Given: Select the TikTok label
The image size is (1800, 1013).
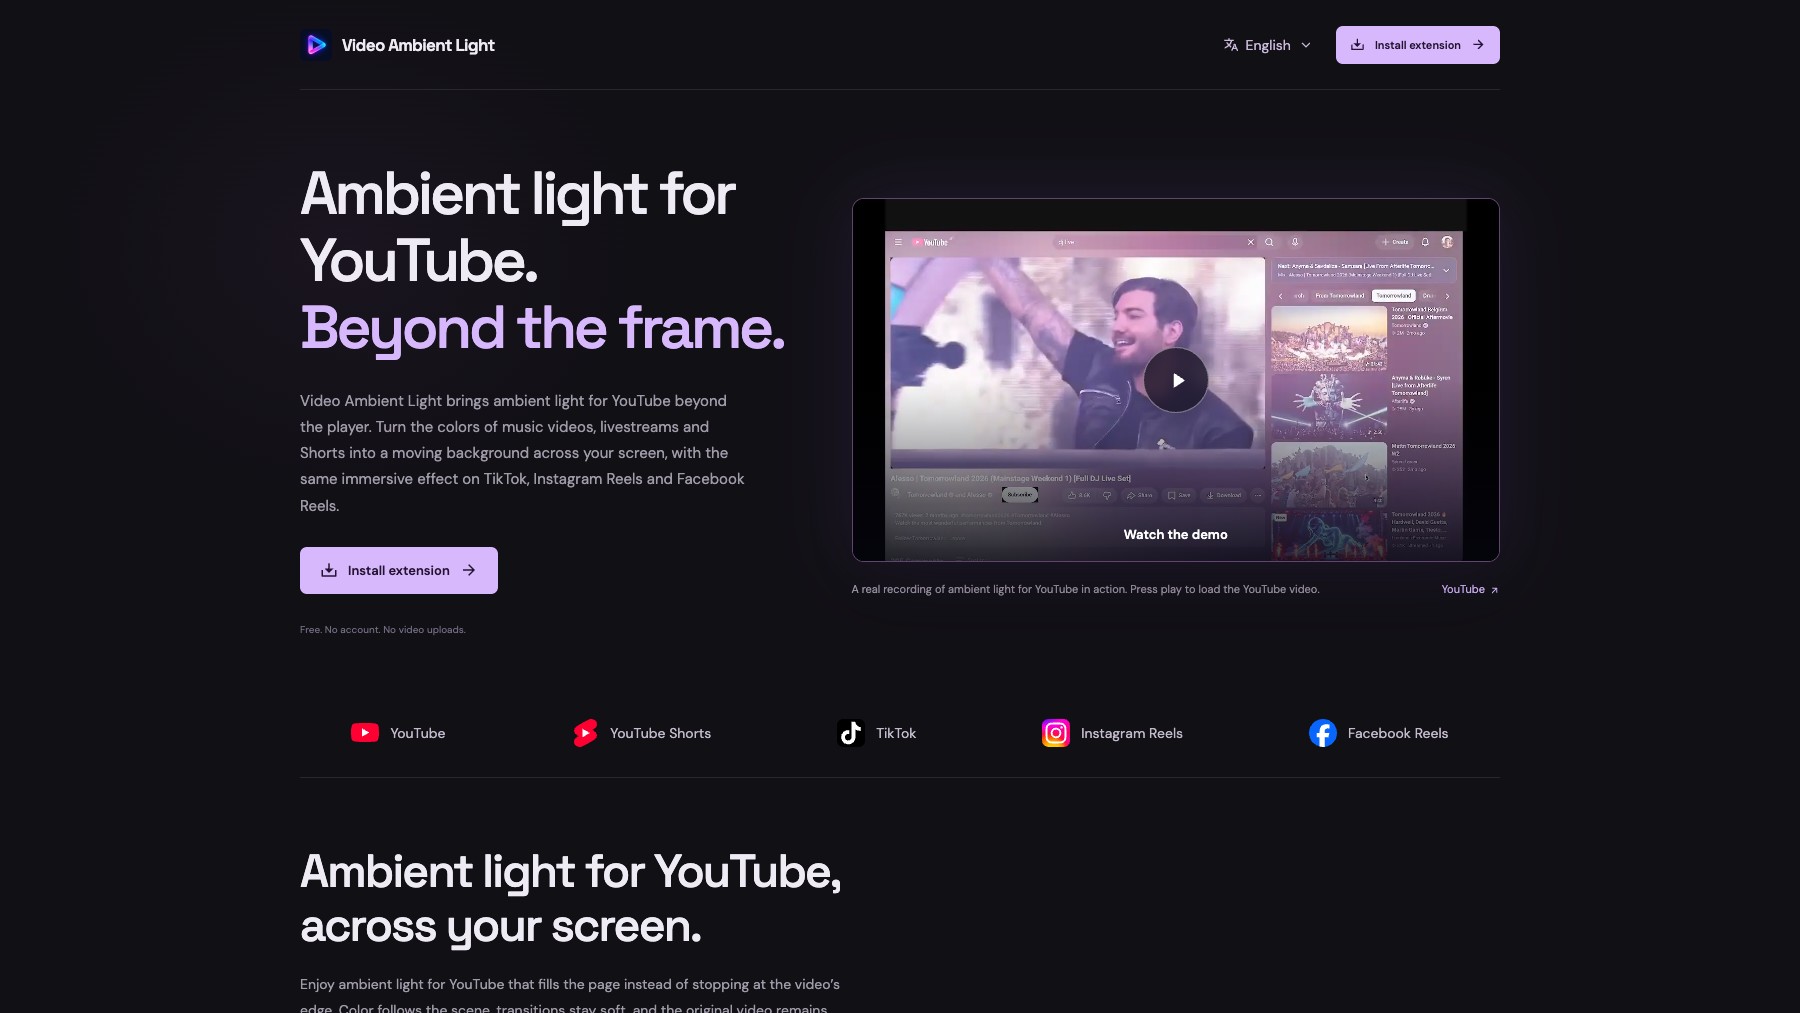Looking at the screenshot, I should pyautogui.click(x=896, y=733).
